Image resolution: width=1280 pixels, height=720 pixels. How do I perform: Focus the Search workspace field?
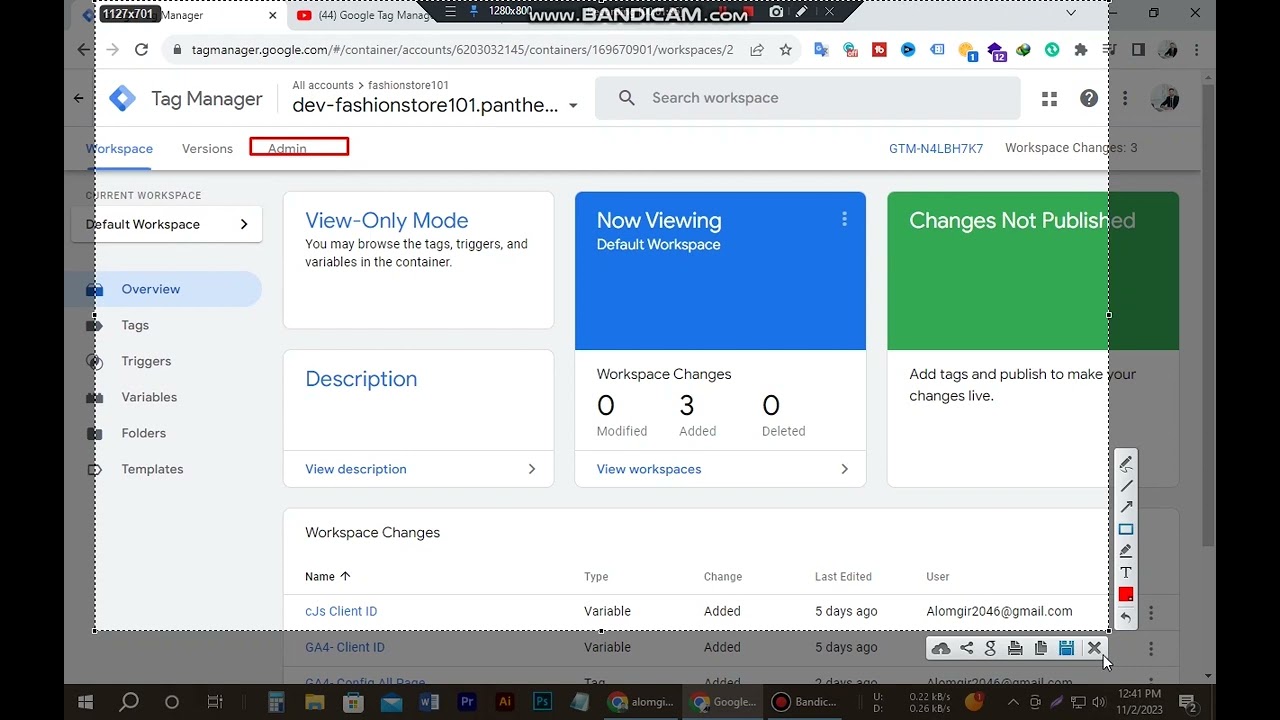808,98
